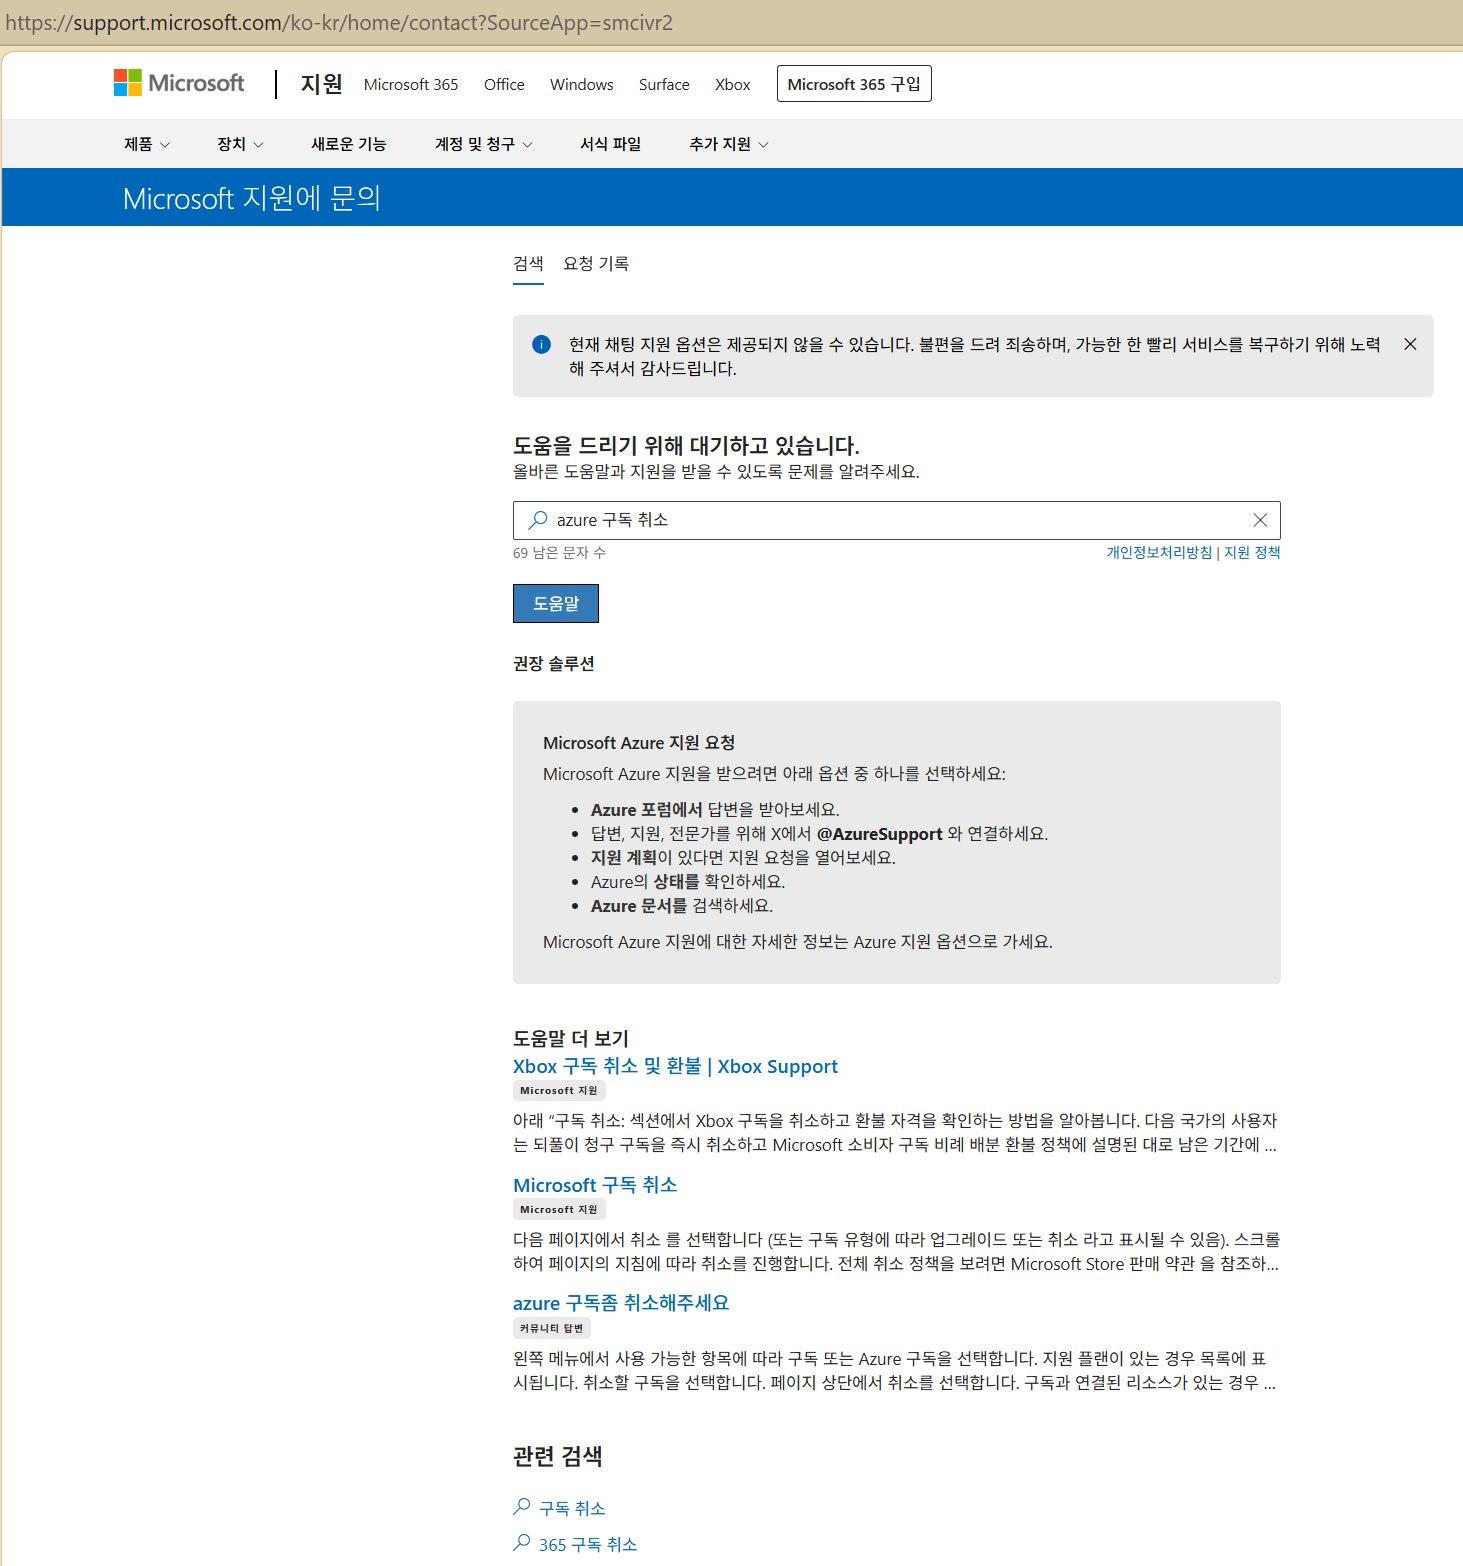Click Microsoft 지원 tag under Xbox result
The width and height of the screenshot is (1463, 1566).
coord(559,1091)
